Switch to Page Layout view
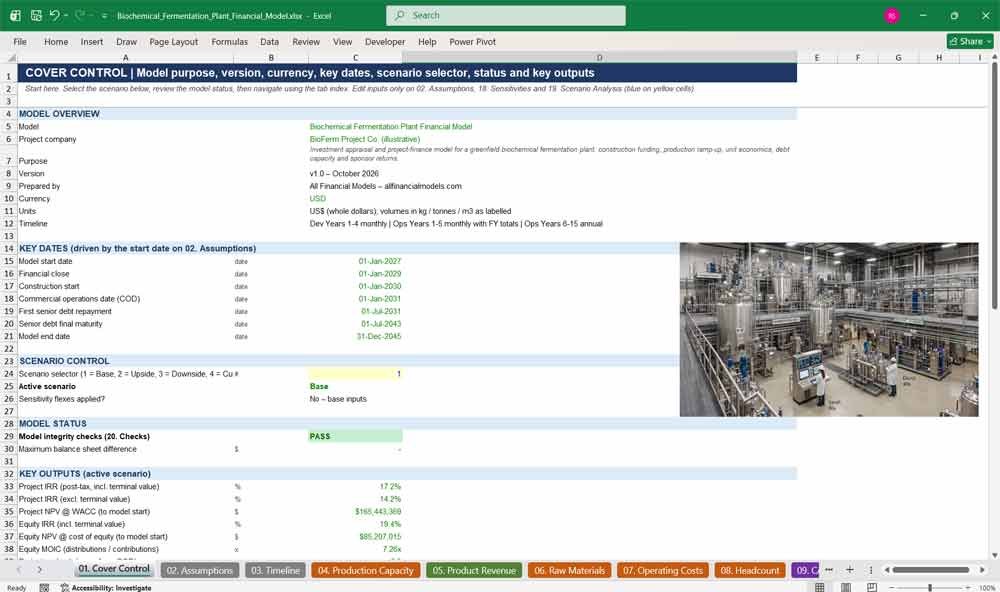The width and height of the screenshot is (1000, 592). tap(846, 588)
